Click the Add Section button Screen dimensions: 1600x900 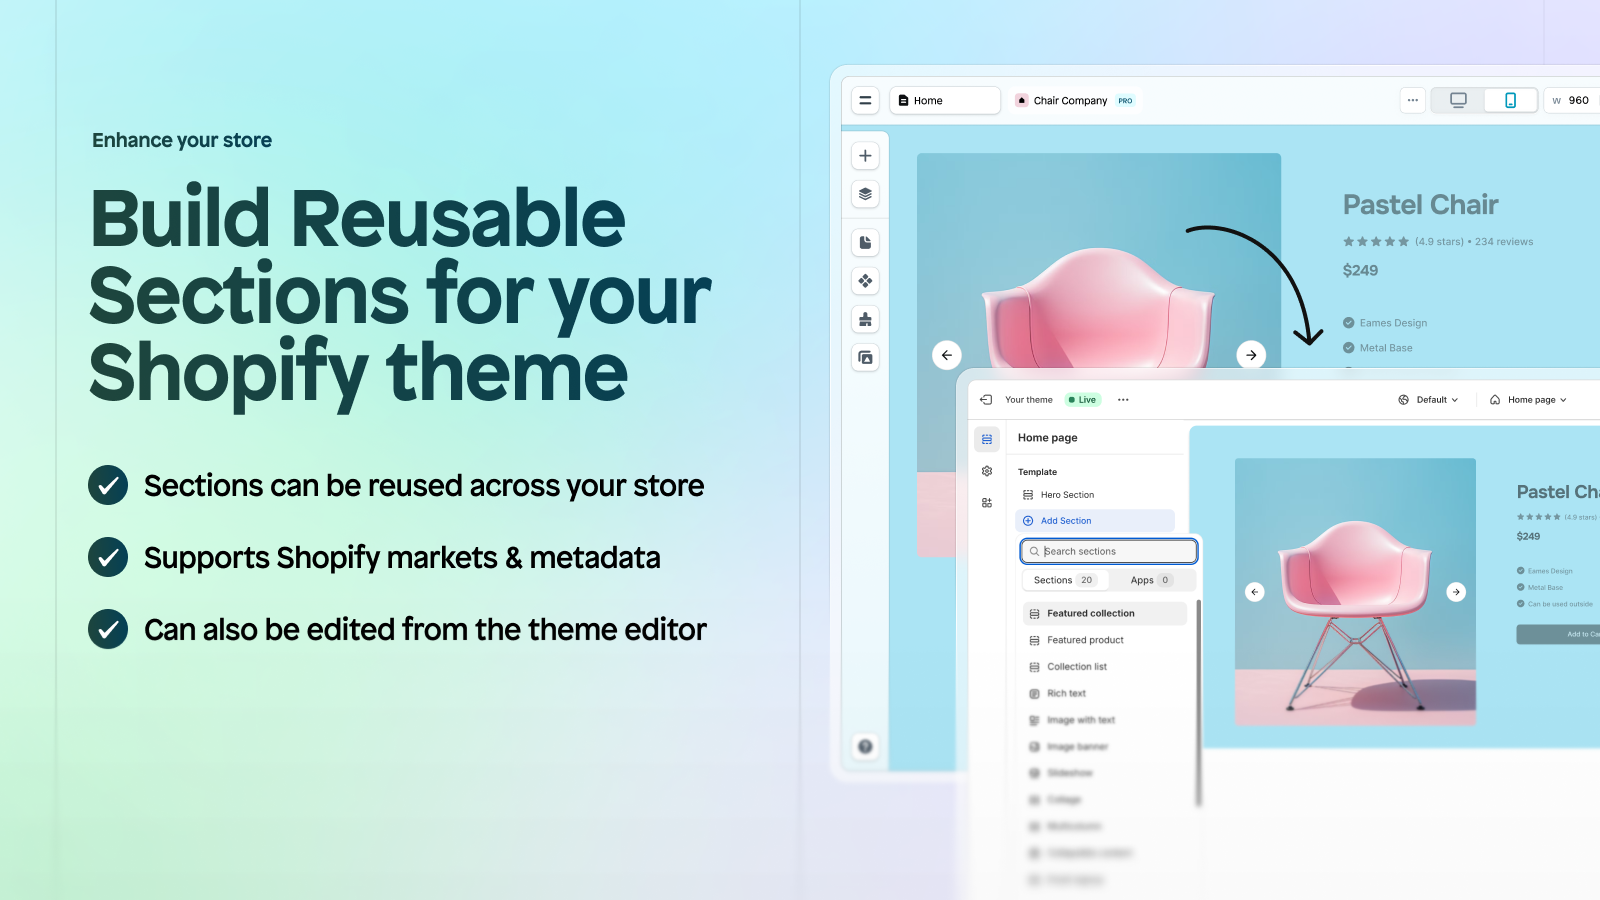tap(1095, 520)
